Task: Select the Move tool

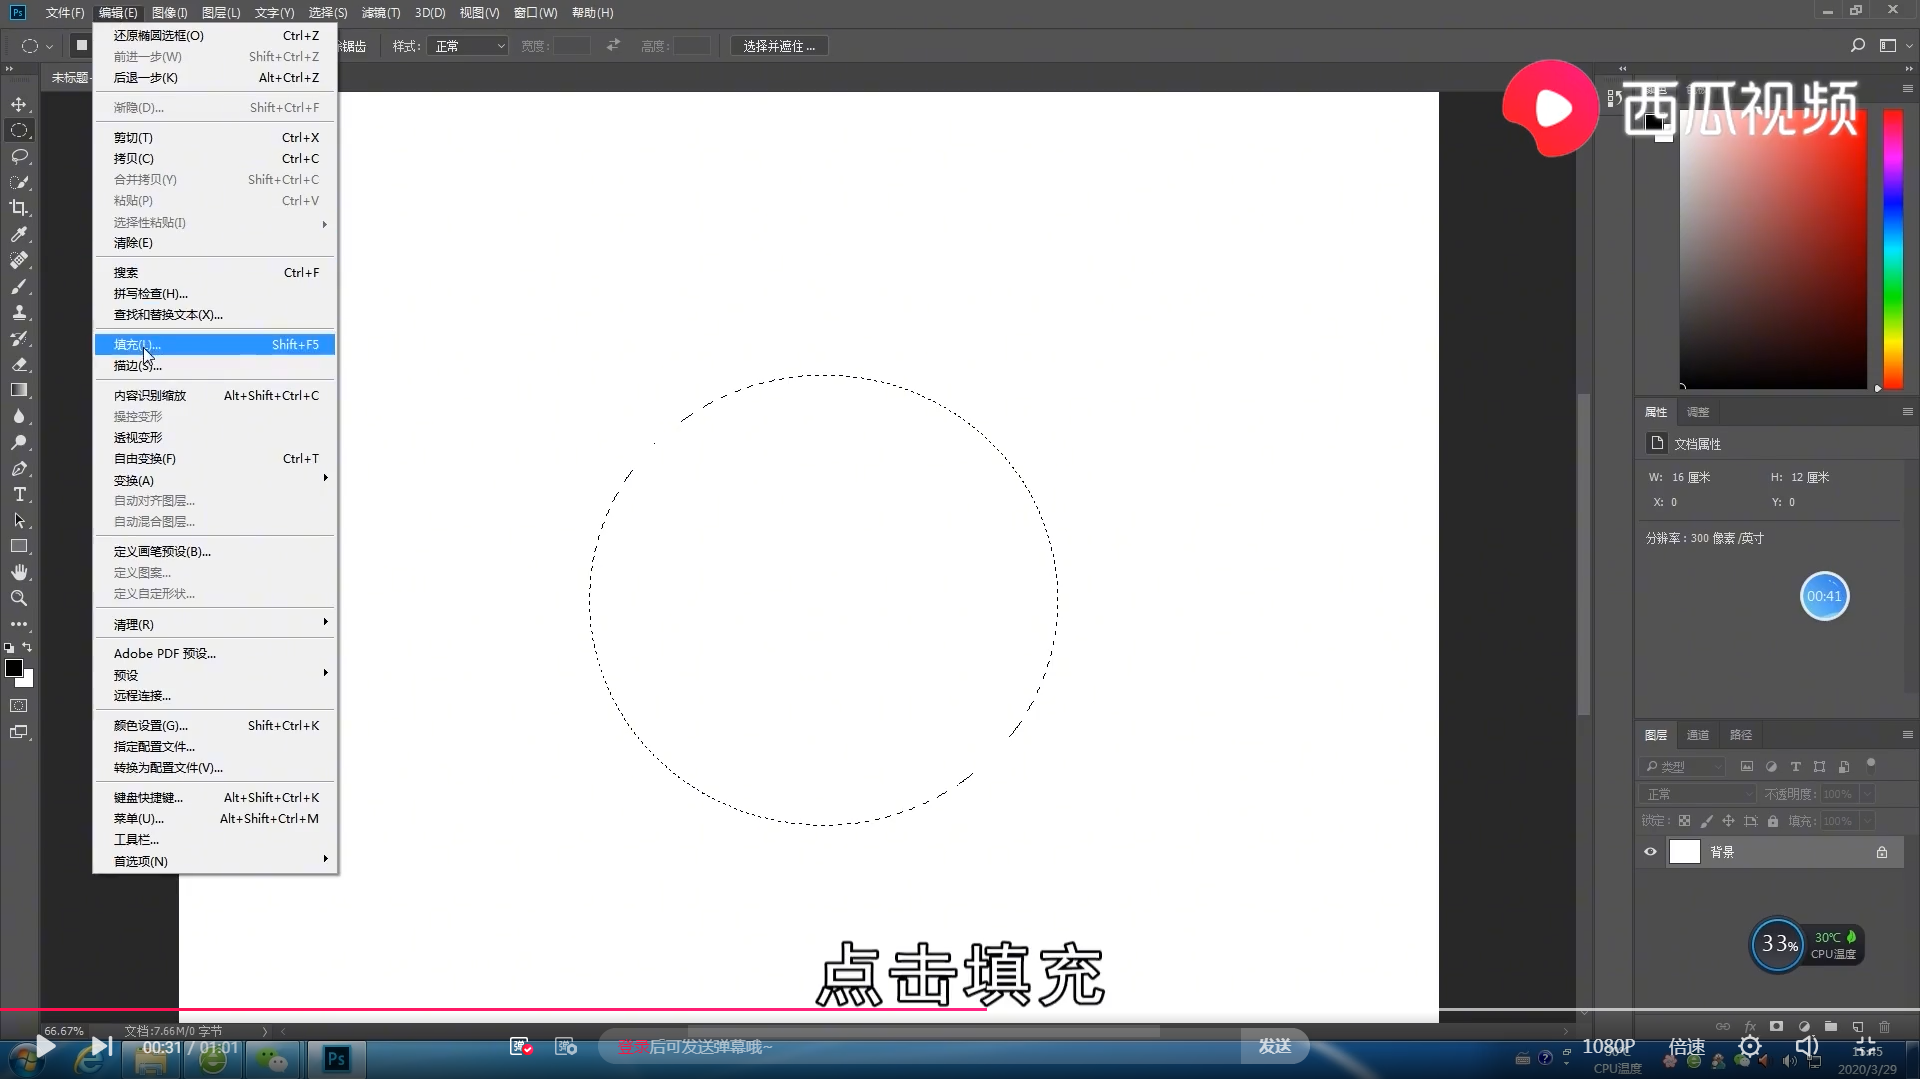Action: (x=19, y=103)
